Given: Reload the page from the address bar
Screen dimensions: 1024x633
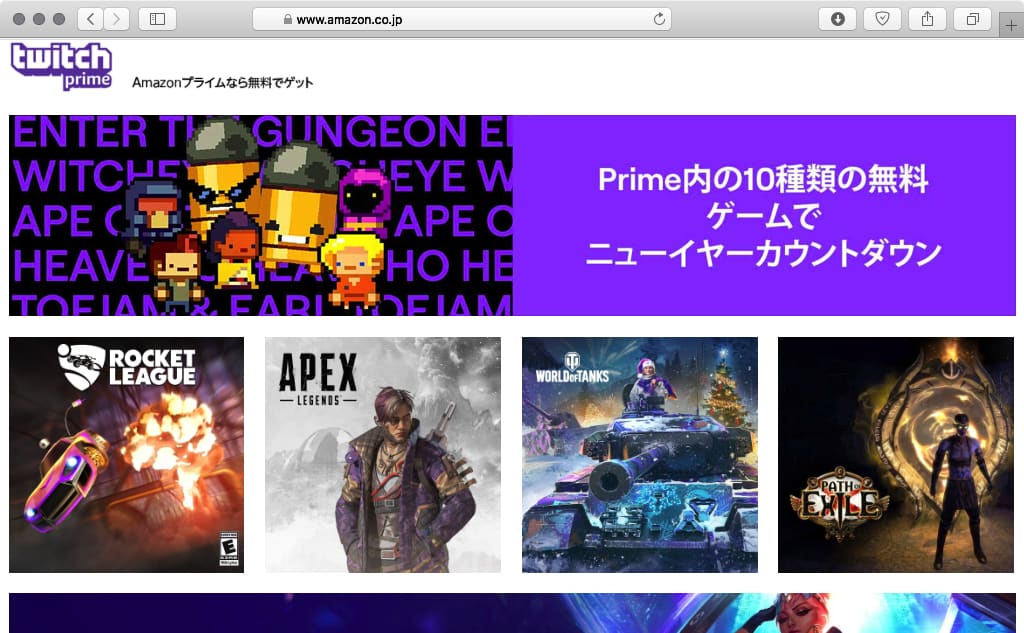Looking at the screenshot, I should pyautogui.click(x=659, y=19).
